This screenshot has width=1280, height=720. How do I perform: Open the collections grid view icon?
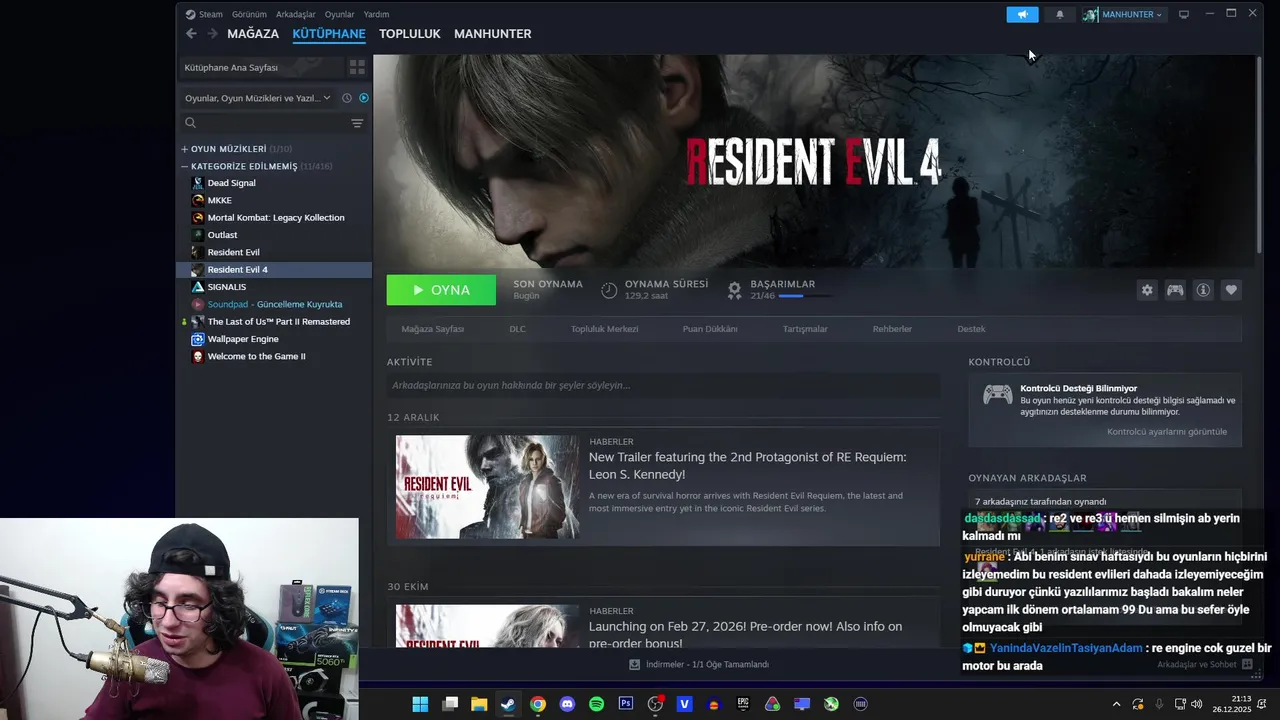click(357, 68)
